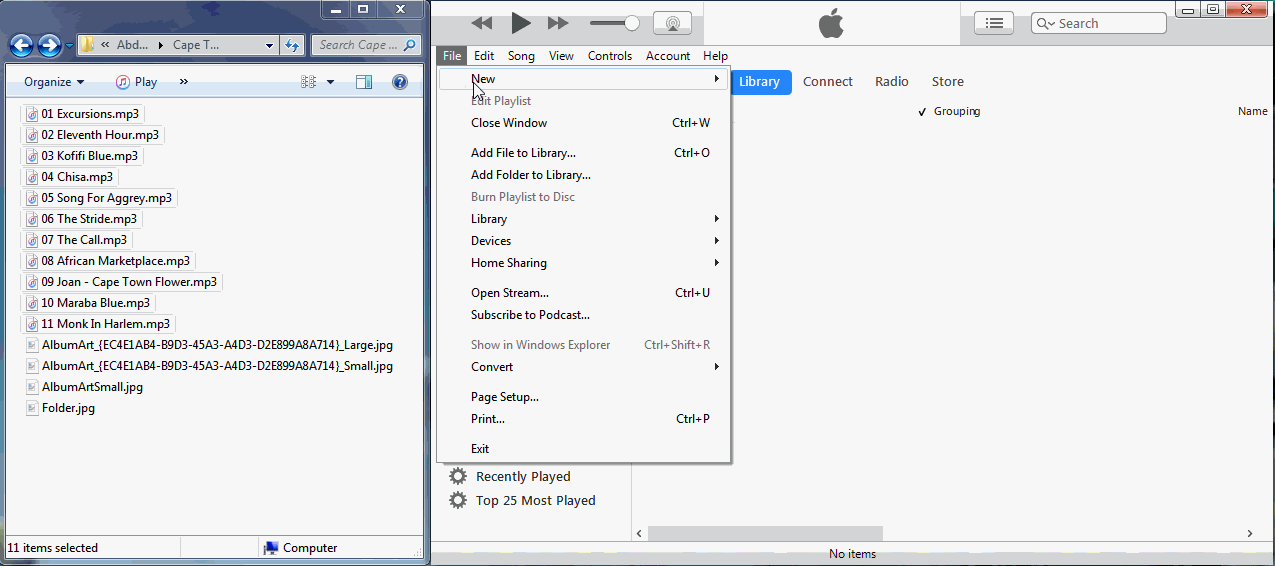1275x566 pixels.
Task: Click the AlbumArtSmall.jpg image icon
Action: pyautogui.click(x=32, y=387)
